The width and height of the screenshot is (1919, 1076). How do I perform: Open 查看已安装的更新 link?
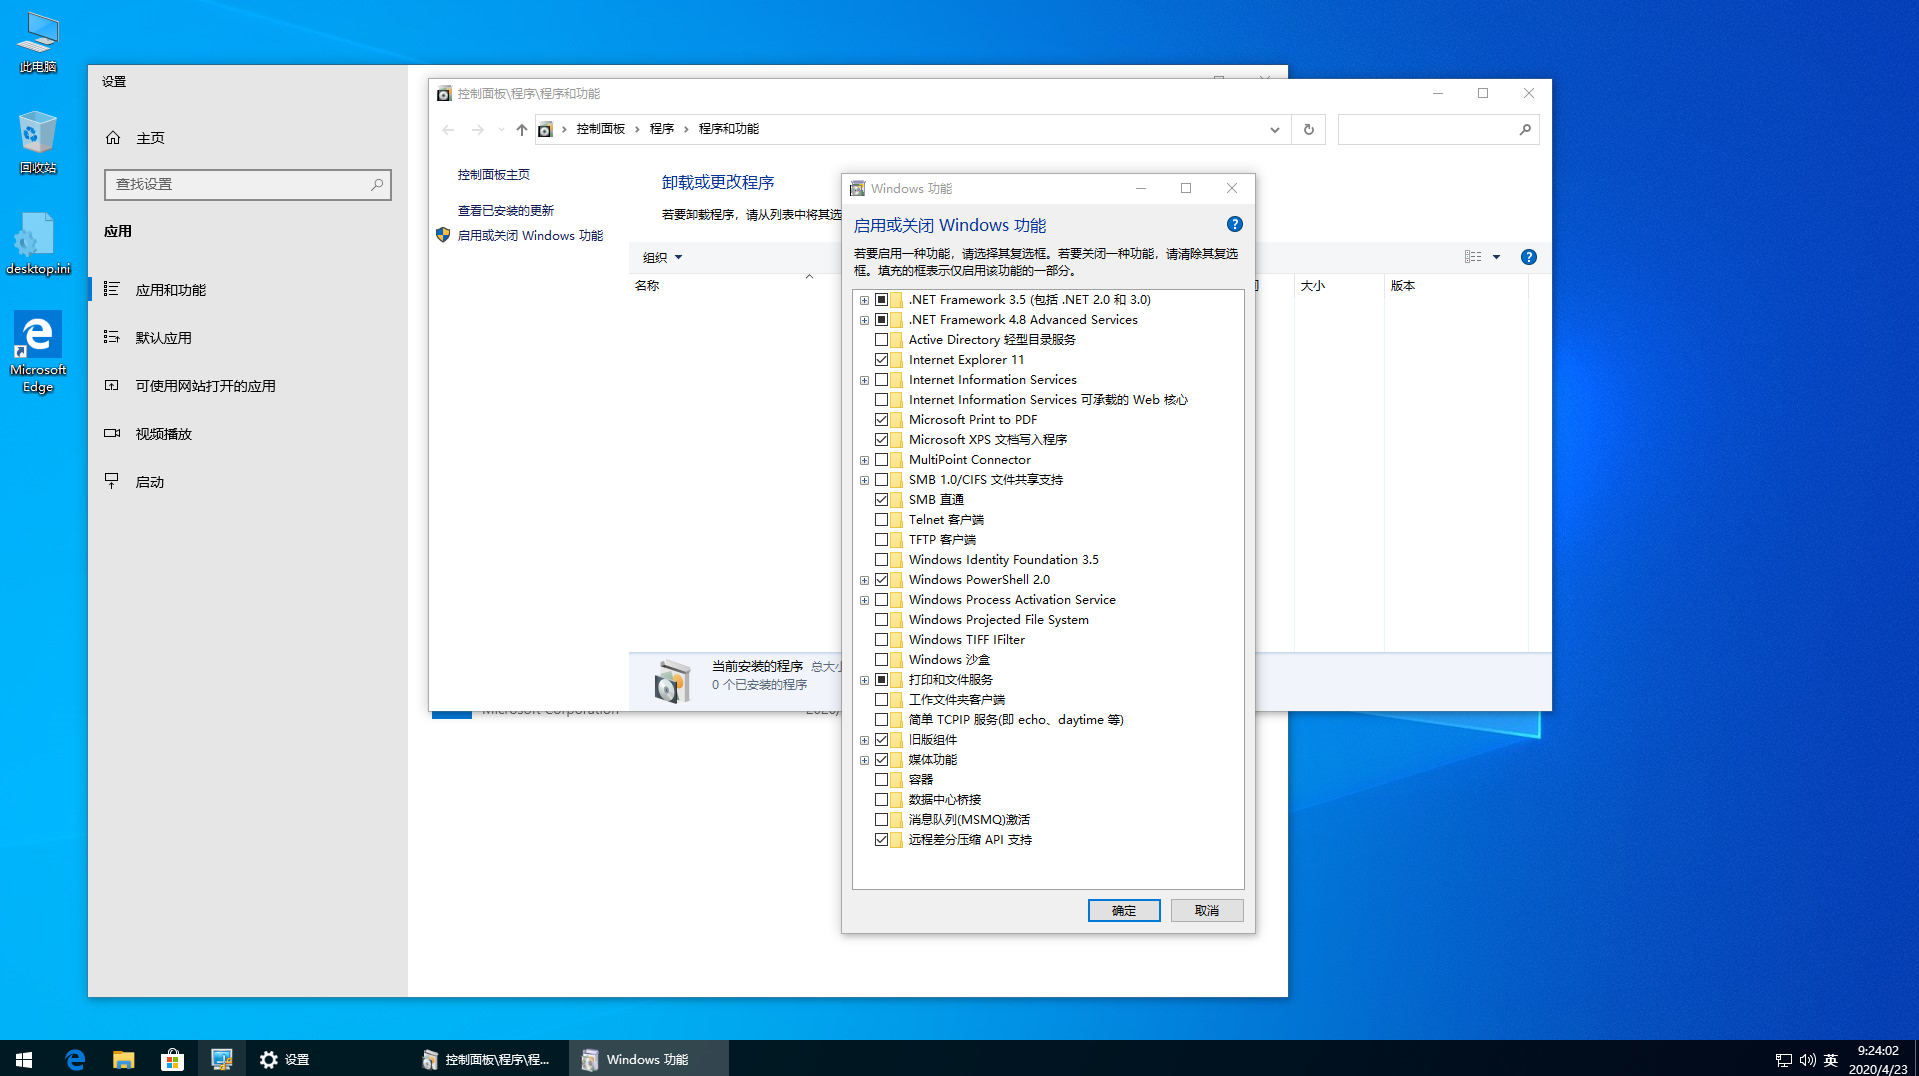click(506, 211)
